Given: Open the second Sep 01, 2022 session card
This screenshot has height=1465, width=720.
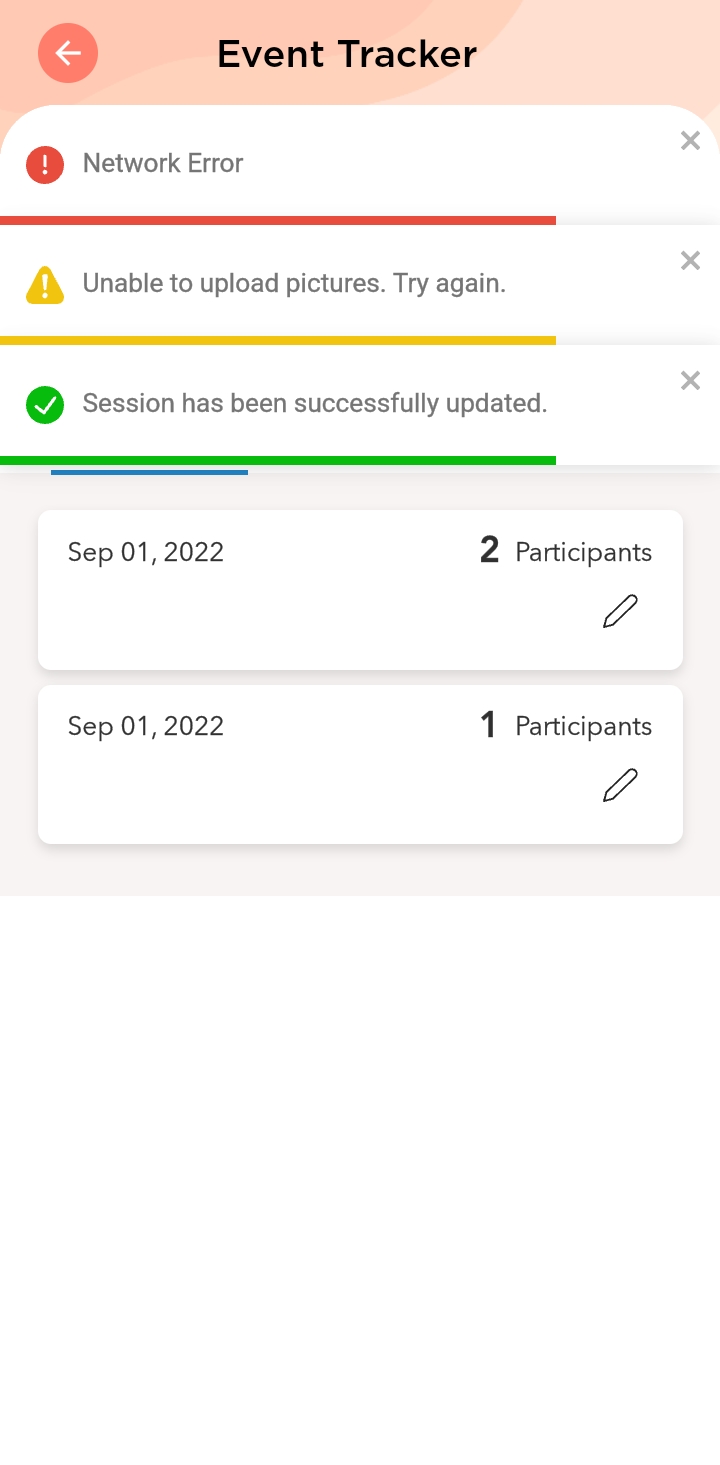Looking at the screenshot, I should (x=300, y=765).
